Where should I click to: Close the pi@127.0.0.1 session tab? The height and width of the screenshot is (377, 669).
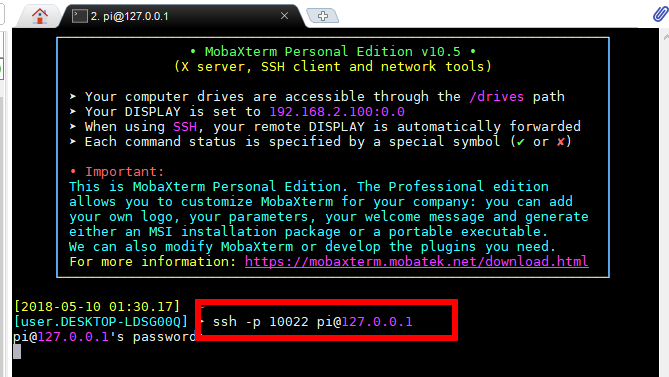tap(284, 16)
